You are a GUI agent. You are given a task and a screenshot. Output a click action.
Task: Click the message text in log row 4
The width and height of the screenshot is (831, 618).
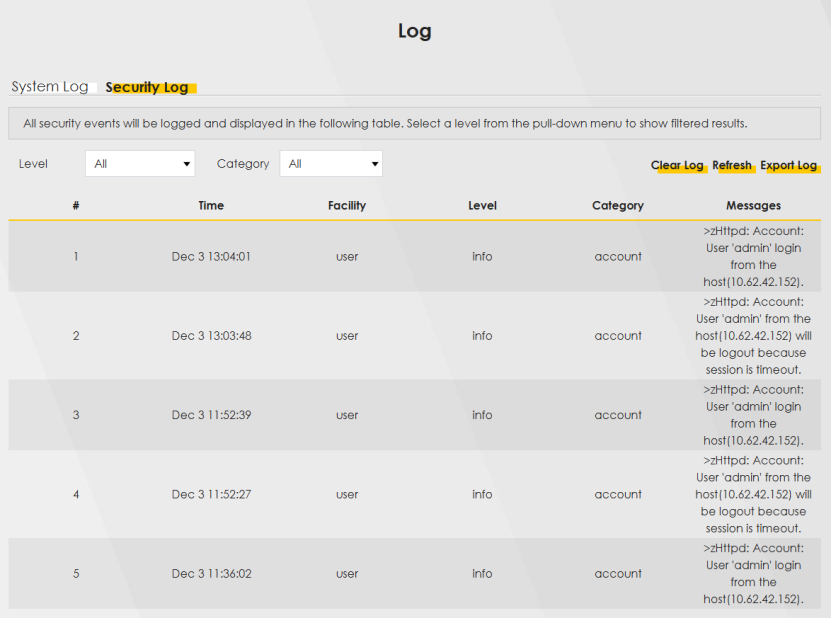pos(753,494)
